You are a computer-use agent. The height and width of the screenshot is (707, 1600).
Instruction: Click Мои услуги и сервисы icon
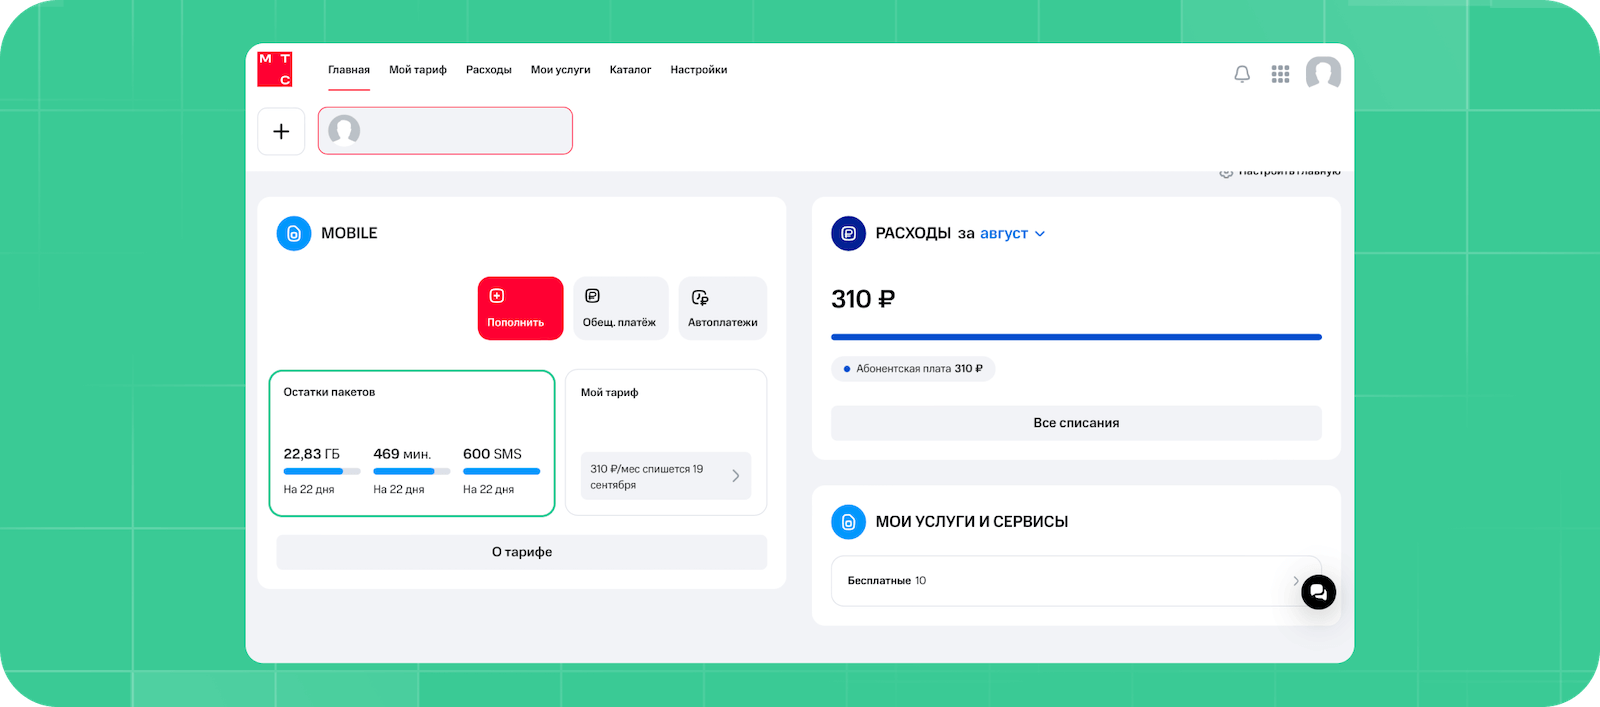click(x=848, y=521)
